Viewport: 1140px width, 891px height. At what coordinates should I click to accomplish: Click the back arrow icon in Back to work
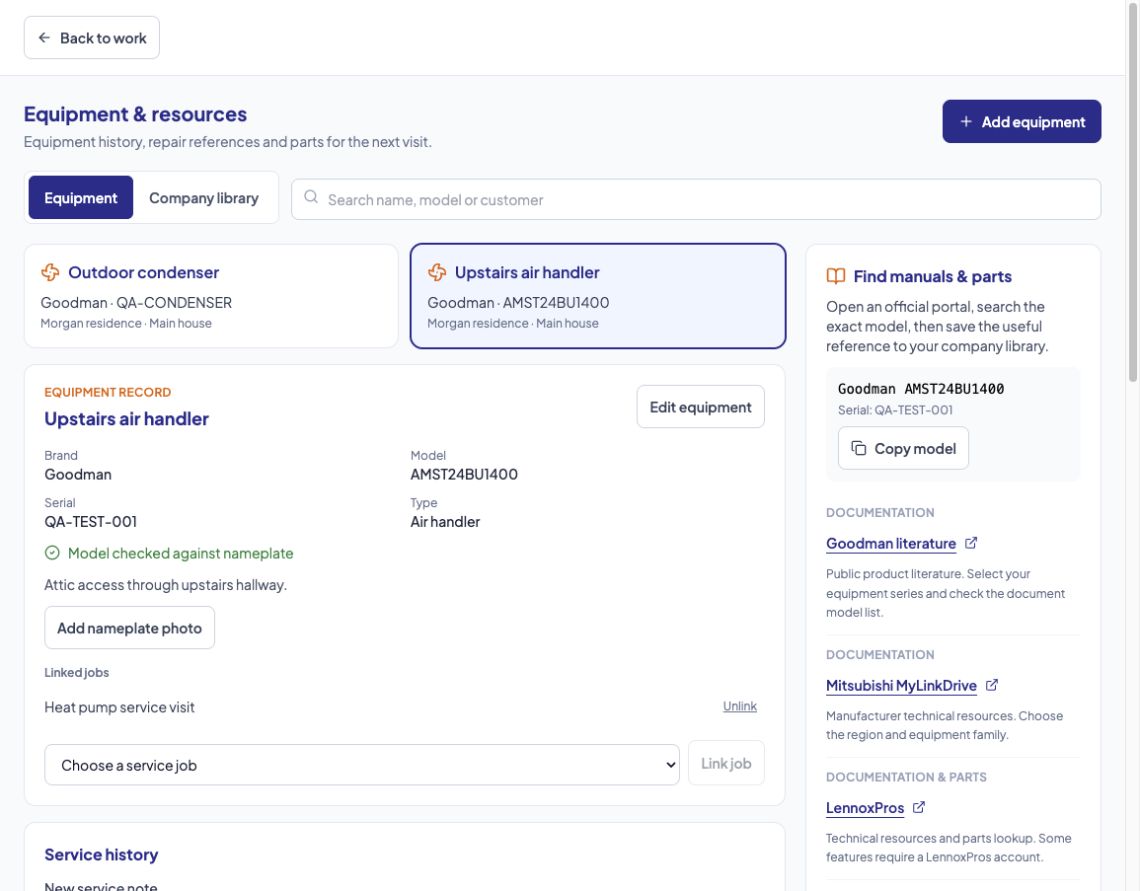coord(44,38)
